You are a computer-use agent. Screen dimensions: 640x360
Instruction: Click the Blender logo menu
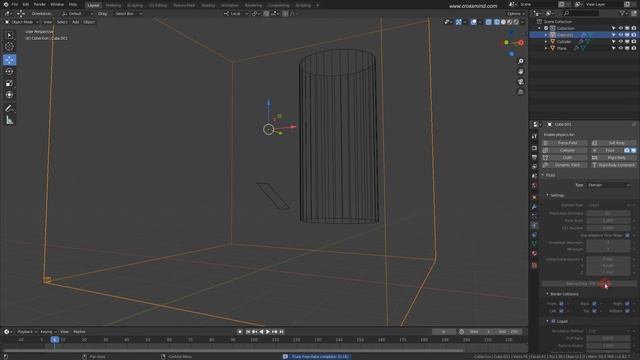(6, 4)
